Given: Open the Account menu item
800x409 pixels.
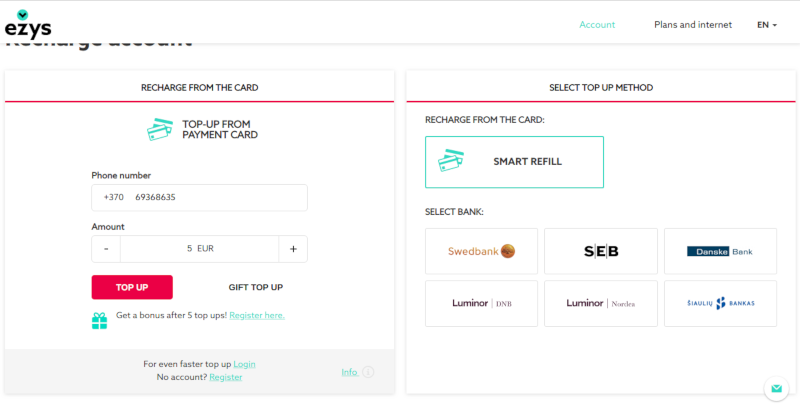Looking at the screenshot, I should click(x=597, y=24).
